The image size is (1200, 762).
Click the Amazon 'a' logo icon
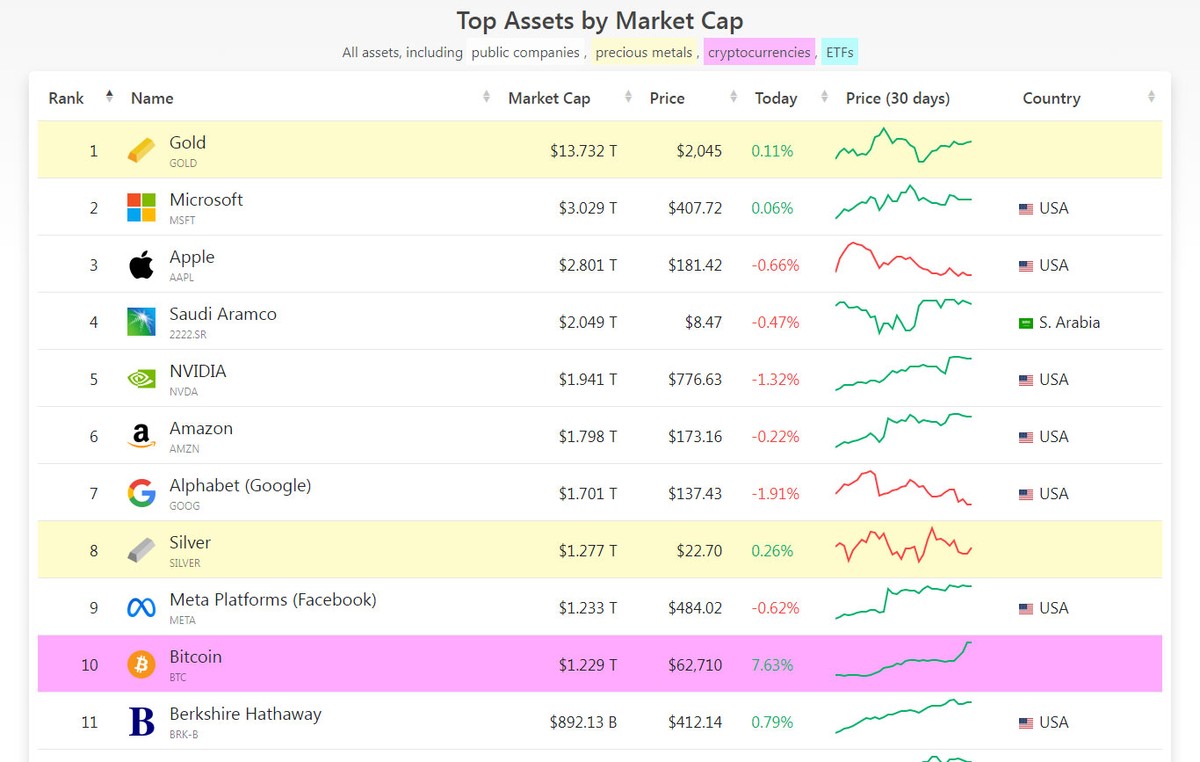point(141,435)
